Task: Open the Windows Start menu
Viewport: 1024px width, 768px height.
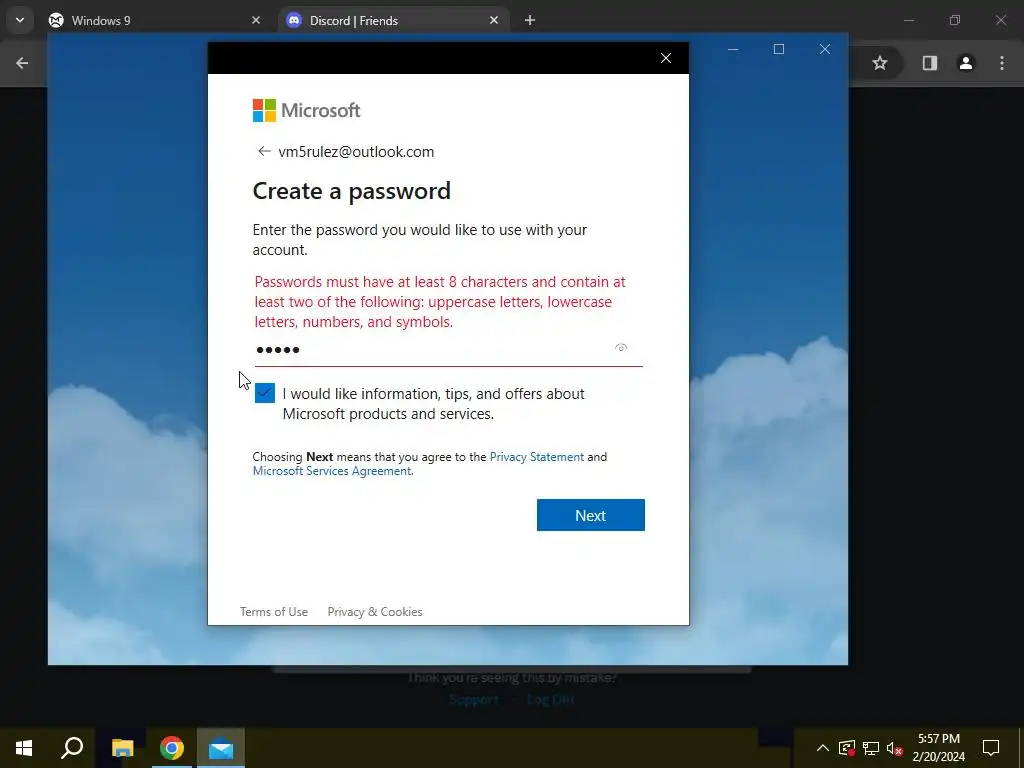Action: 24,748
